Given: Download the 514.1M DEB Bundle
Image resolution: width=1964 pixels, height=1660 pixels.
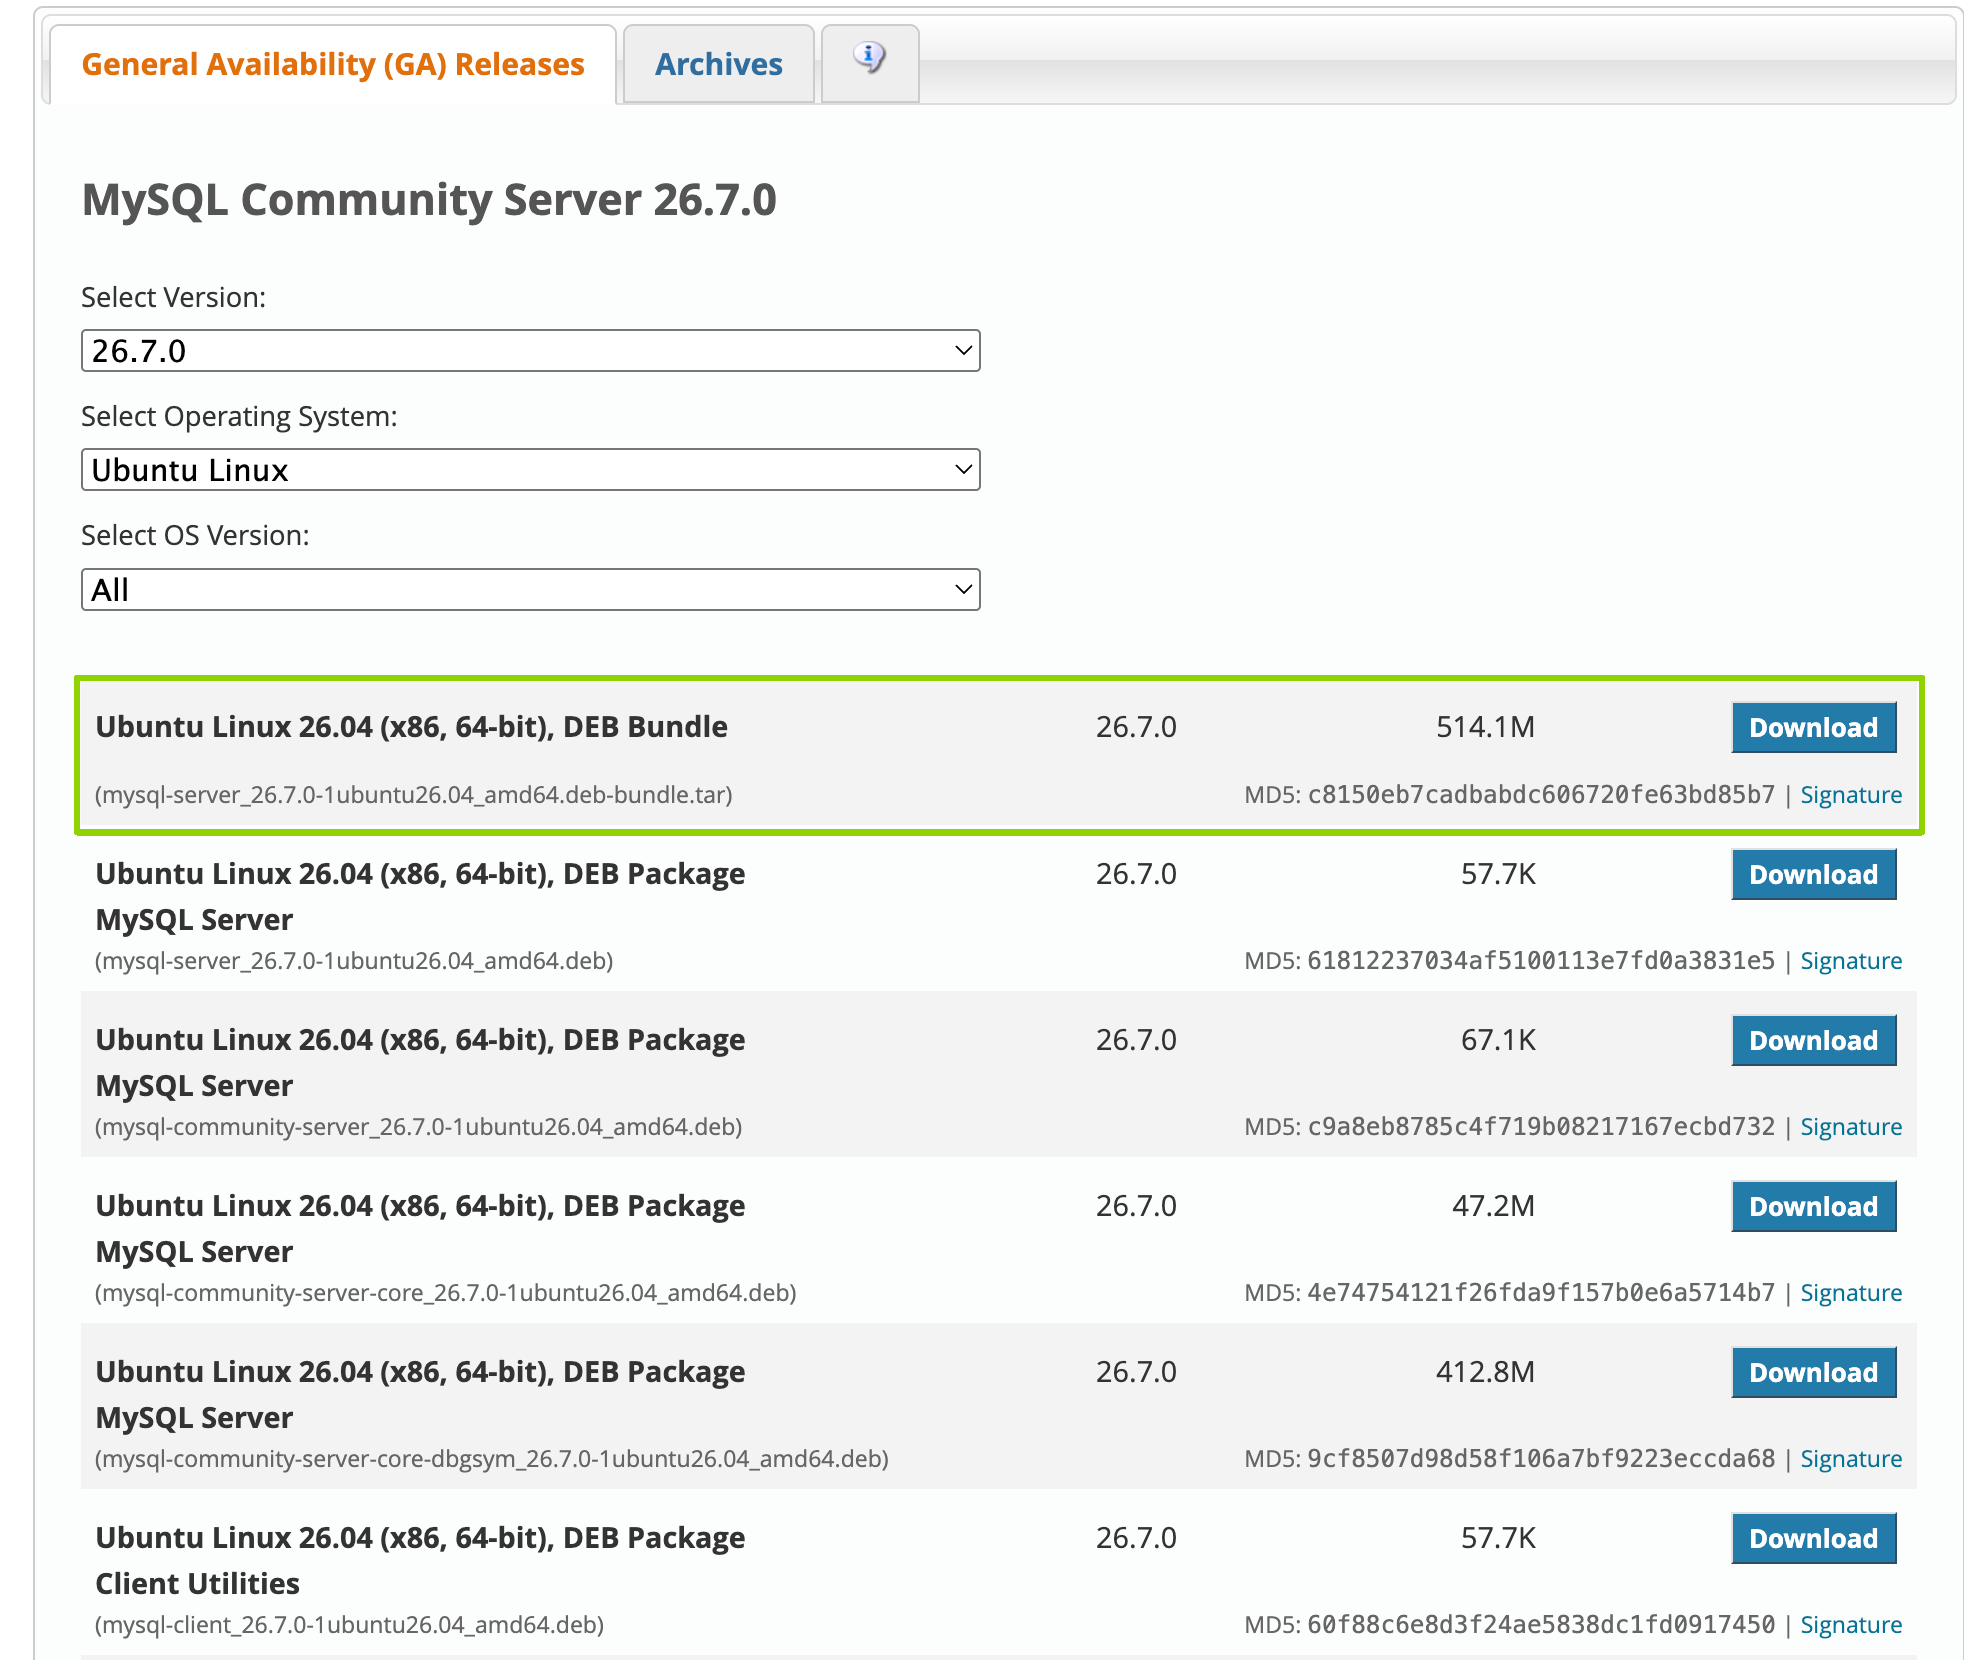Looking at the screenshot, I should point(1814,727).
